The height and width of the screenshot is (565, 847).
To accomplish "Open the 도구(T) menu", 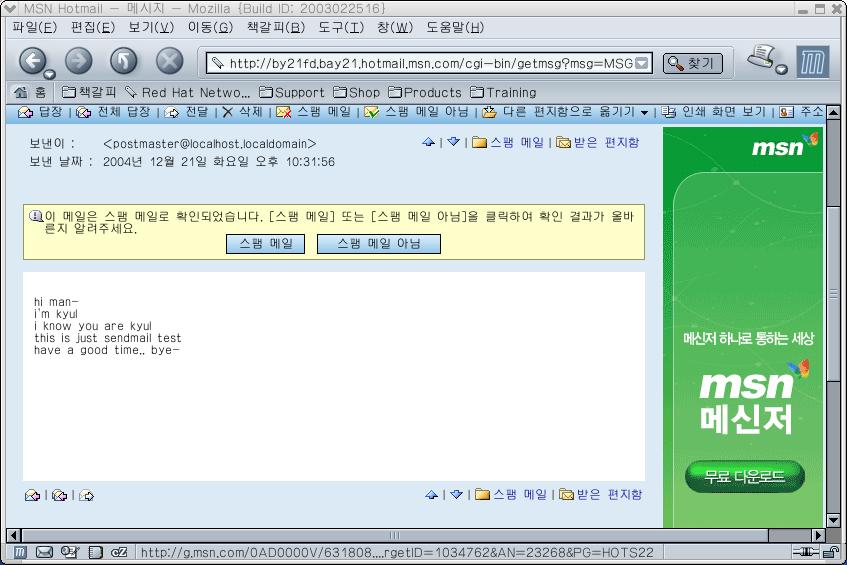I will click(x=341, y=28).
